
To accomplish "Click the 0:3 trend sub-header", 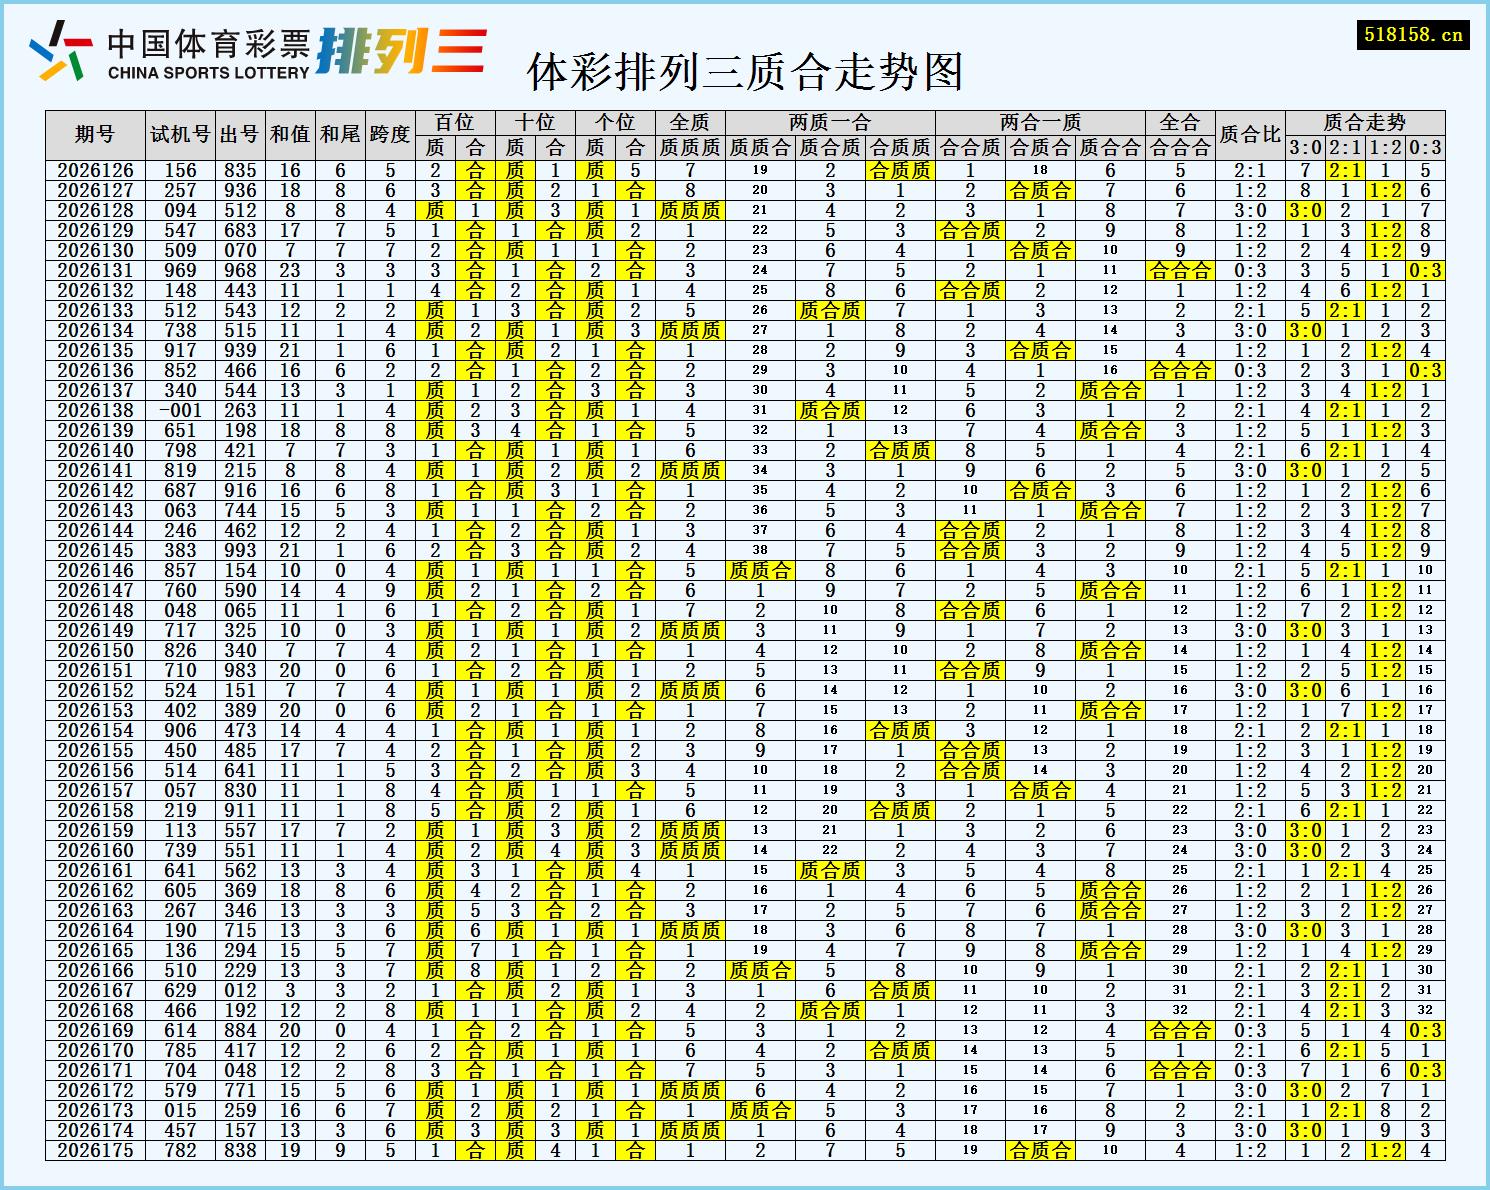I will [x=1425, y=148].
